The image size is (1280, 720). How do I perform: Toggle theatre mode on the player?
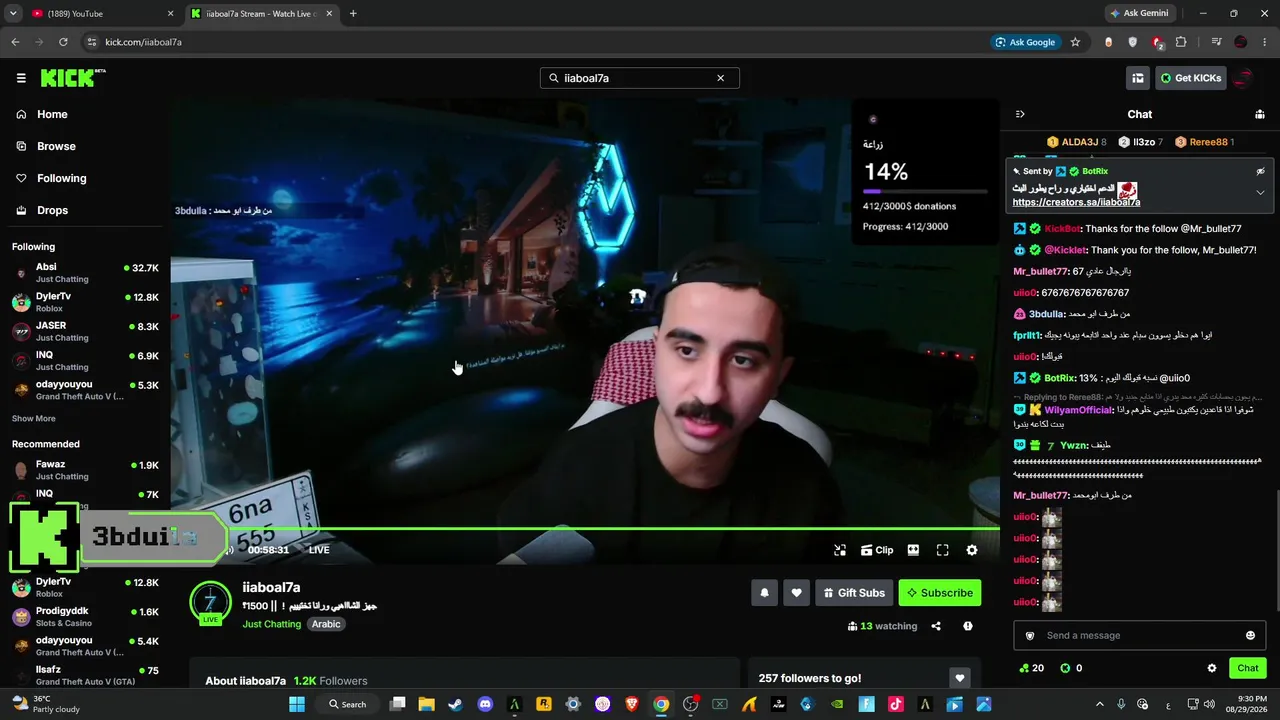(x=913, y=550)
